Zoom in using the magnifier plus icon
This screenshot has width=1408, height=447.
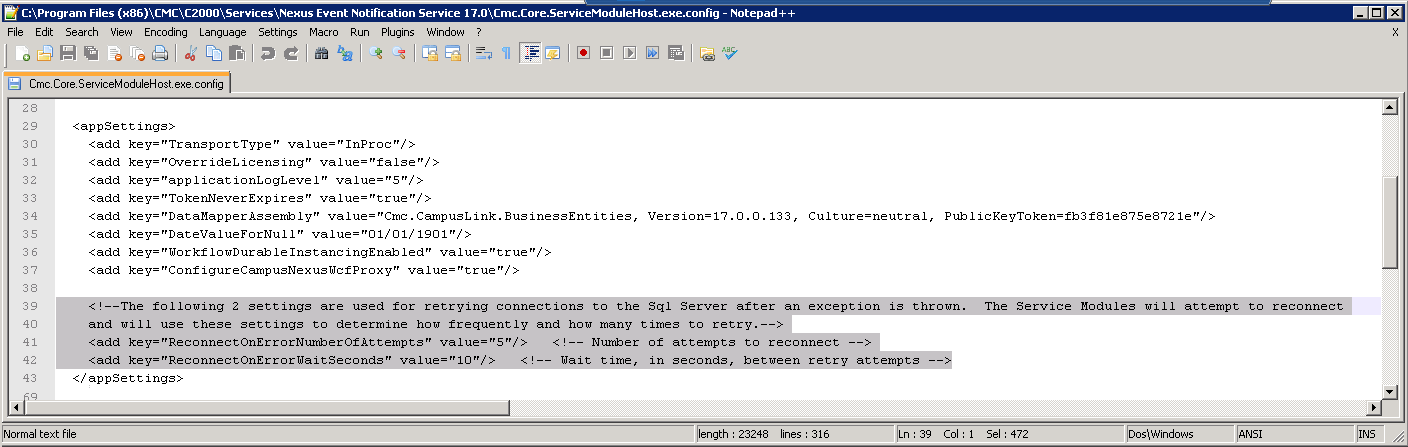[x=376, y=53]
